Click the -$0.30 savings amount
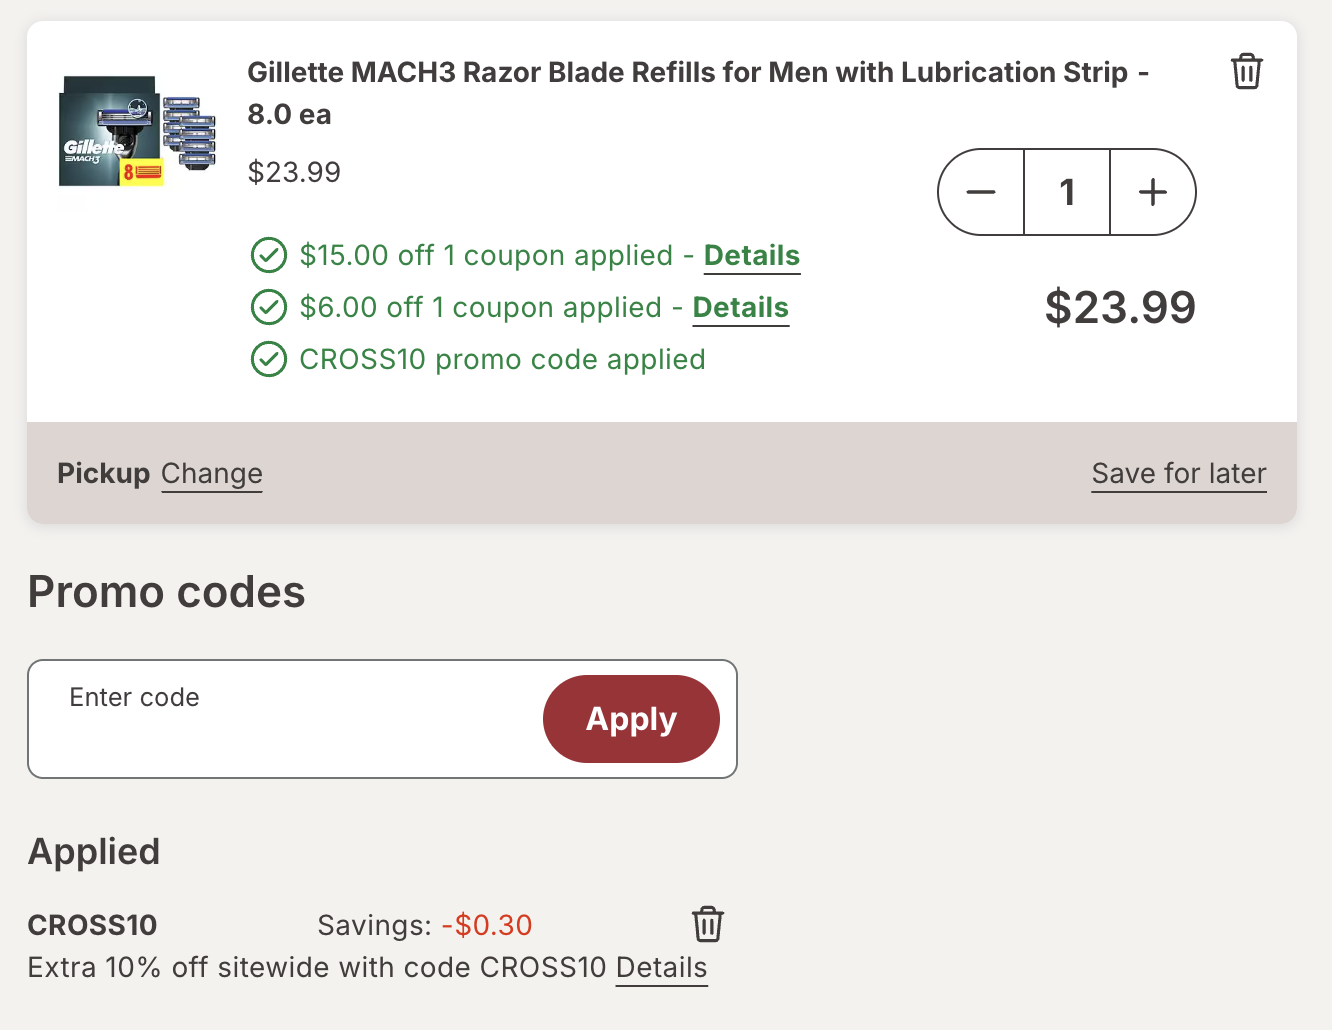 click(487, 925)
